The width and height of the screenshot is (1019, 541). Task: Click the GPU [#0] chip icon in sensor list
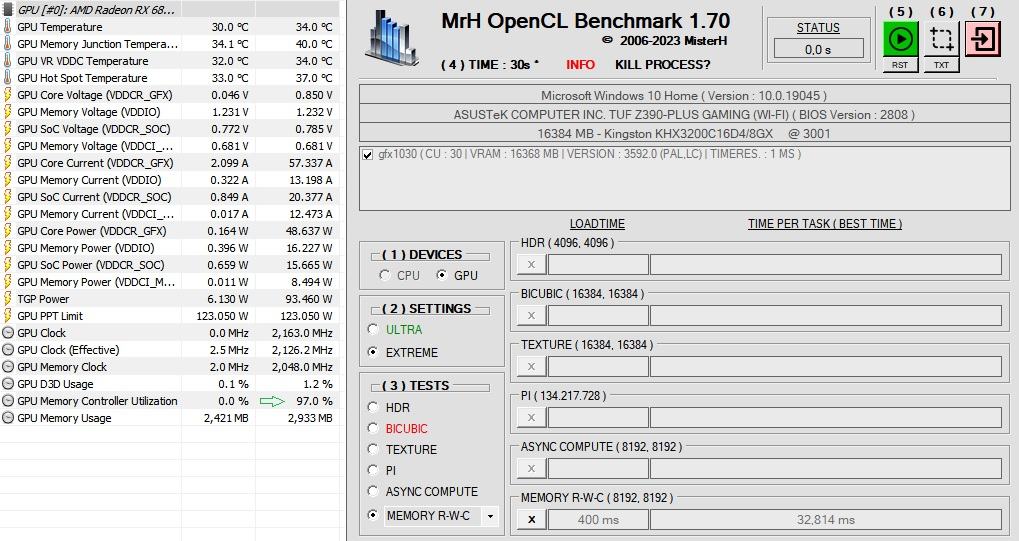click(x=8, y=10)
